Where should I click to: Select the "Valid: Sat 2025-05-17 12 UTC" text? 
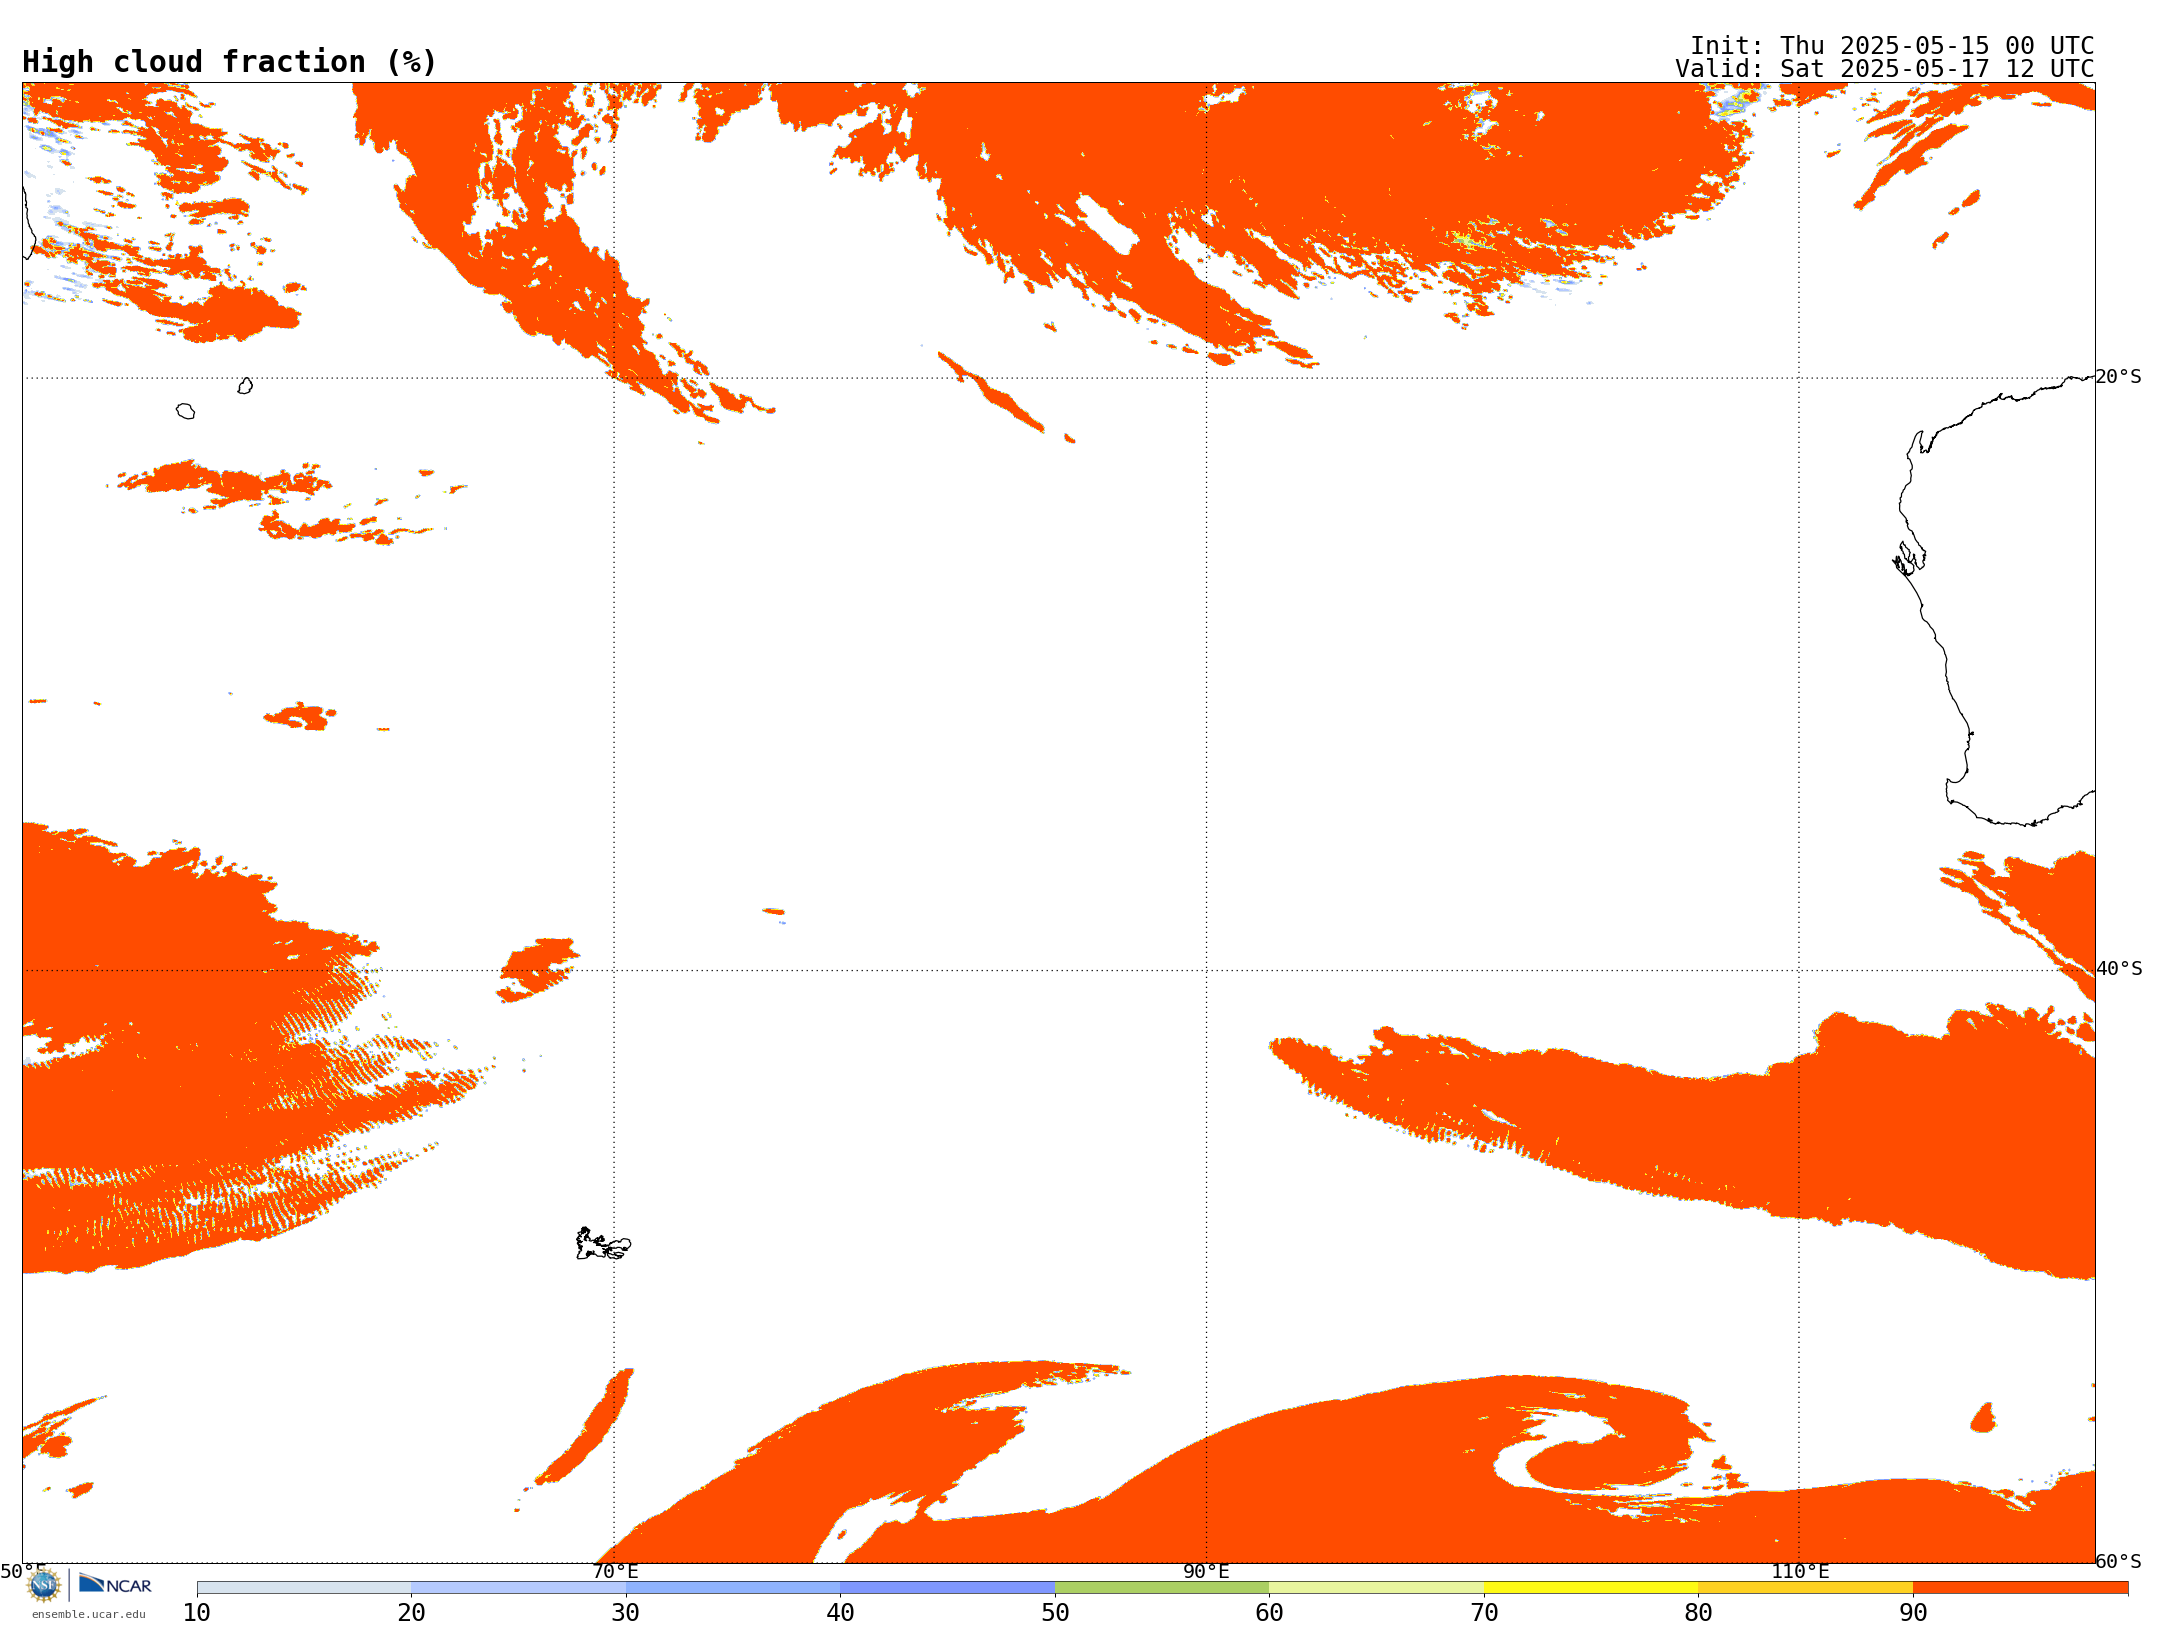coord(1885,69)
